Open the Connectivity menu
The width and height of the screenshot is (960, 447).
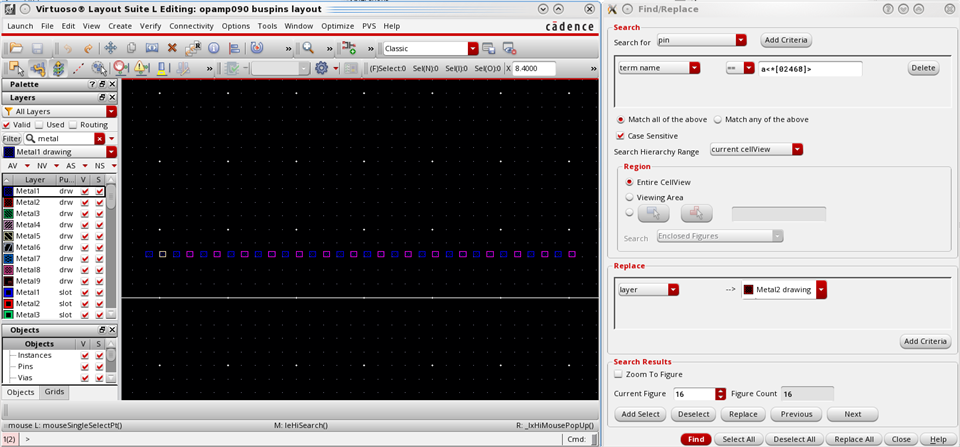(192, 26)
